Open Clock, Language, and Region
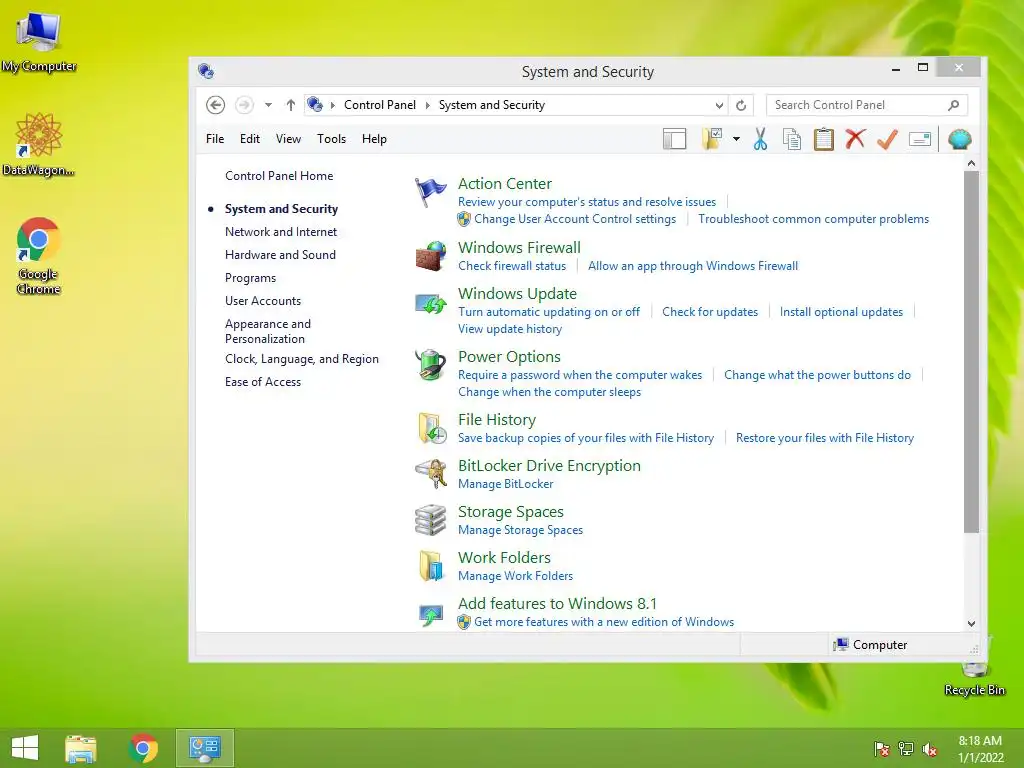 tap(302, 359)
